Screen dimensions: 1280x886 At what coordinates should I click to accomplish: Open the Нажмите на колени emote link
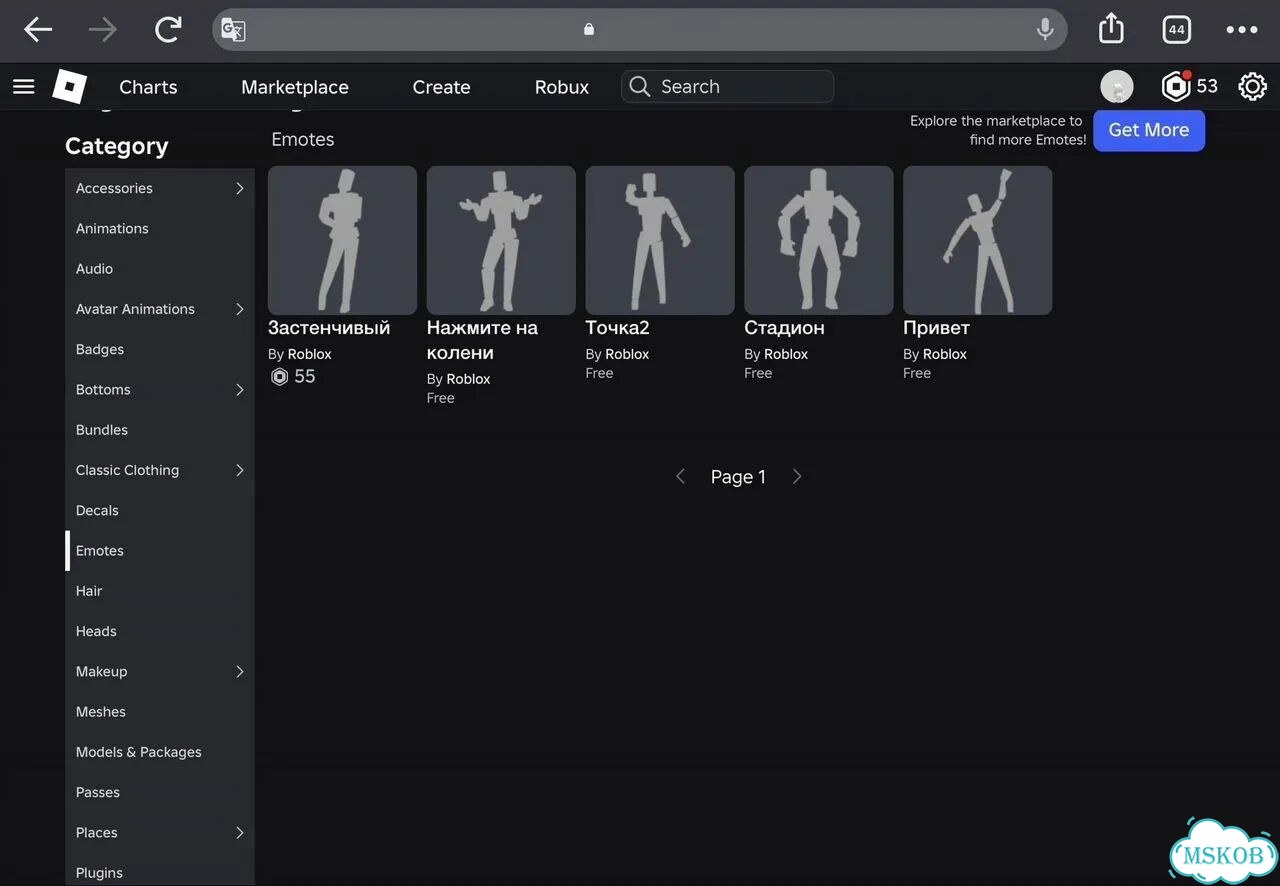coord(482,340)
